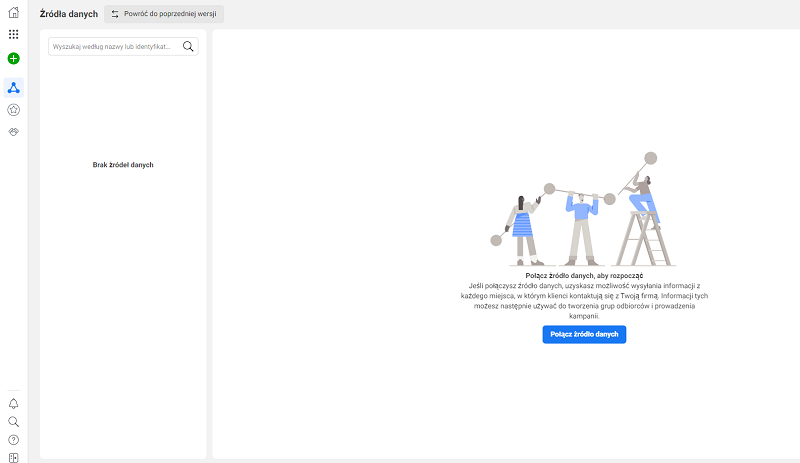Viewport: 800px width, 463px height.
Task: Click the description paragraph under the illustration
Action: coord(584,301)
